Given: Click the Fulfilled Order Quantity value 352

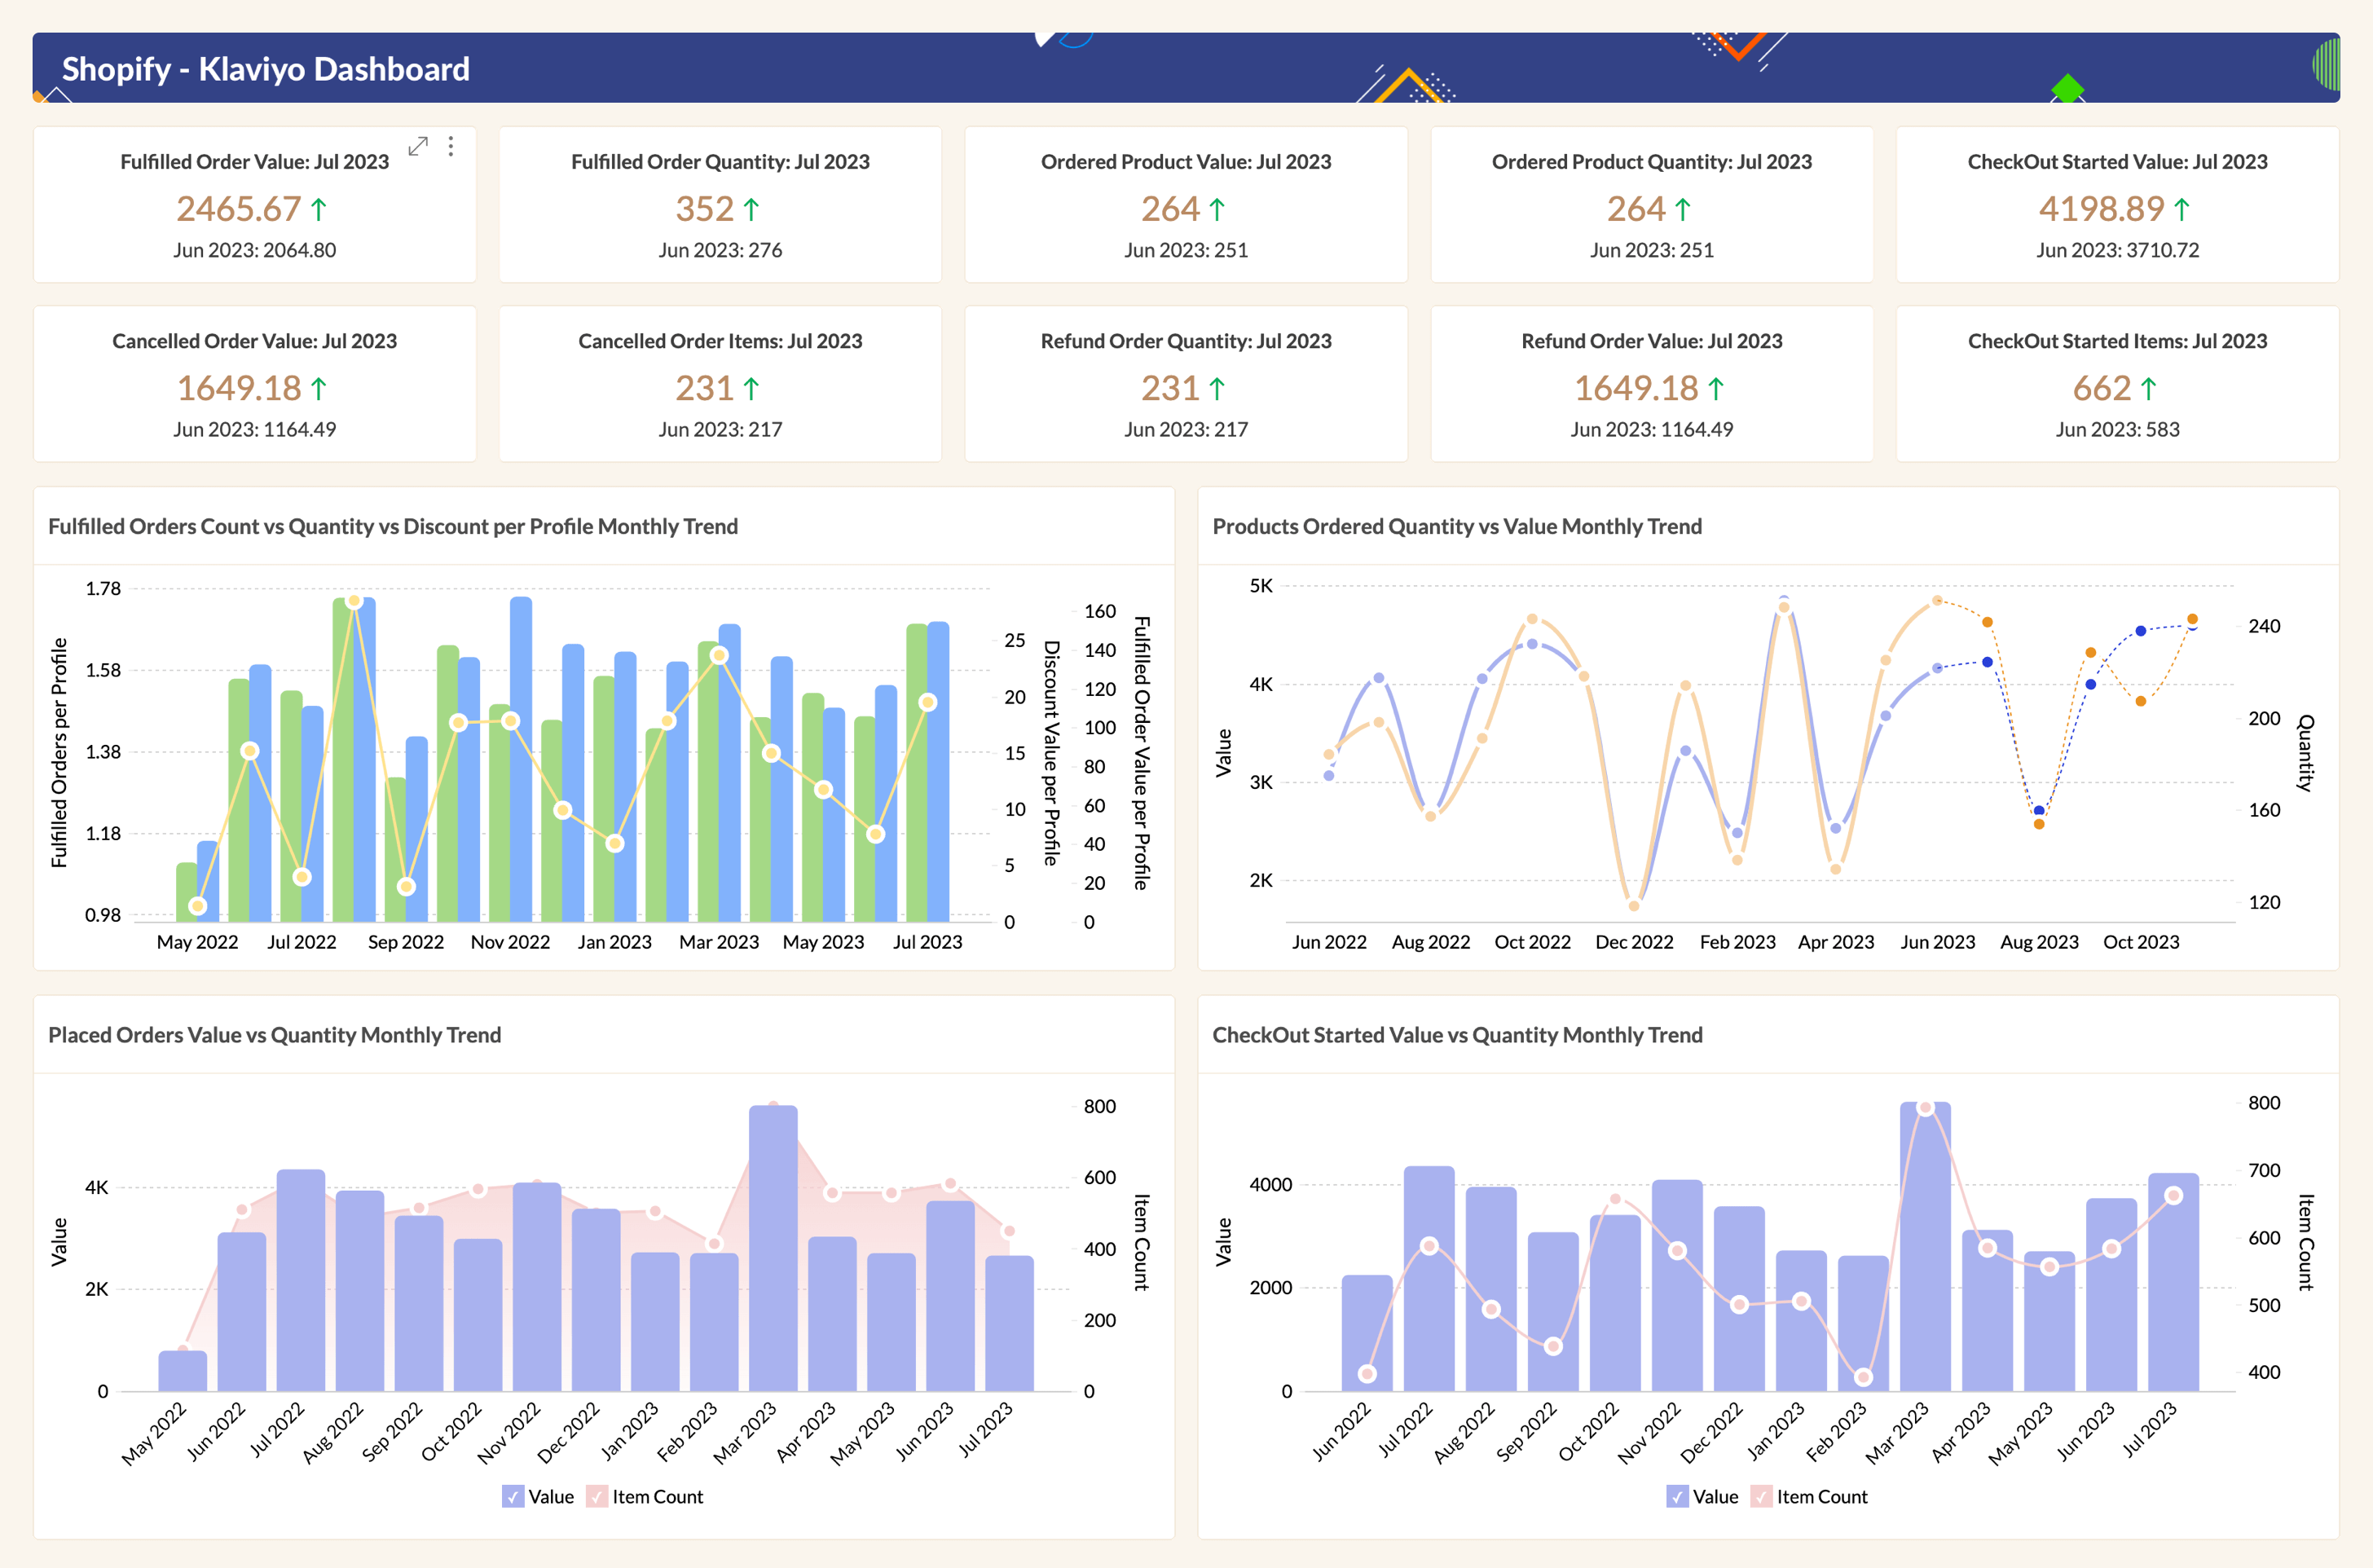Looking at the screenshot, I should click(x=705, y=209).
